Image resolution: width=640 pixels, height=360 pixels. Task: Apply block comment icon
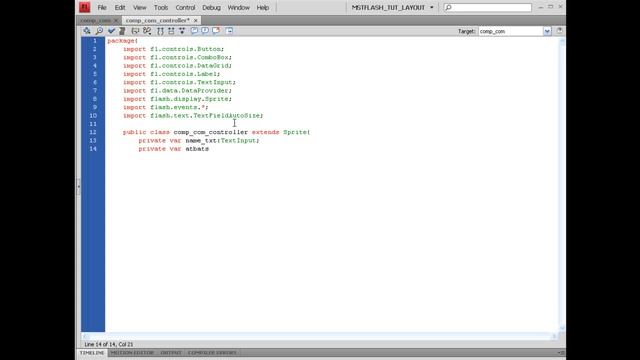pyautogui.click(x=194, y=31)
